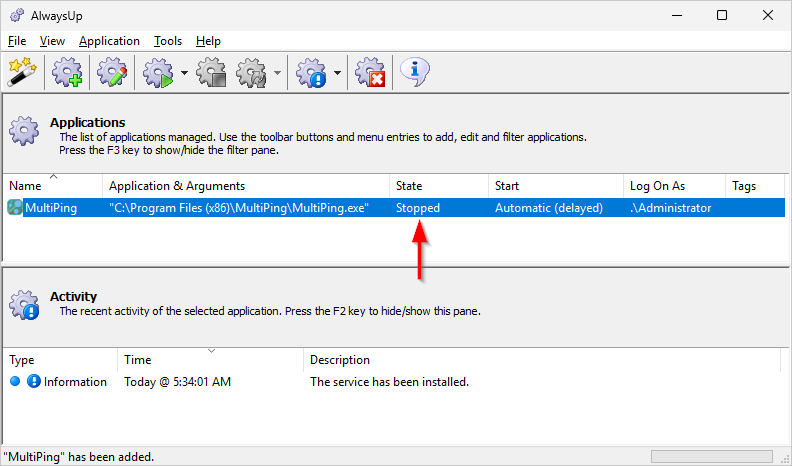Open the Start application dropdown arrow
792x466 pixels.
click(184, 73)
